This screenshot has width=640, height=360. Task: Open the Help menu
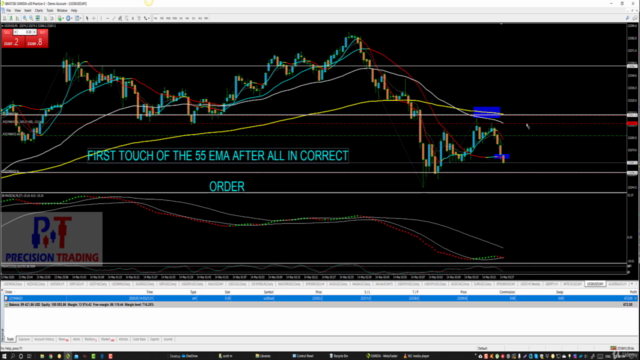(74, 10)
